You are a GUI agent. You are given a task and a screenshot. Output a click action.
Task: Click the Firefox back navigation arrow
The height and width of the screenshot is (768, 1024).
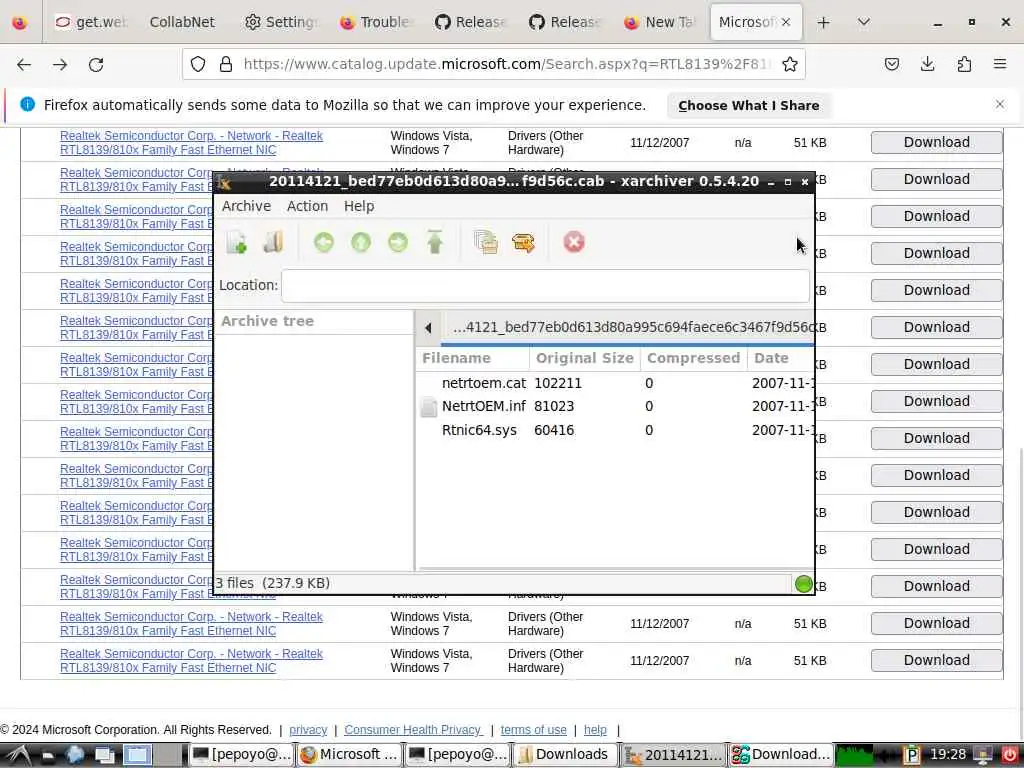[x=24, y=64]
